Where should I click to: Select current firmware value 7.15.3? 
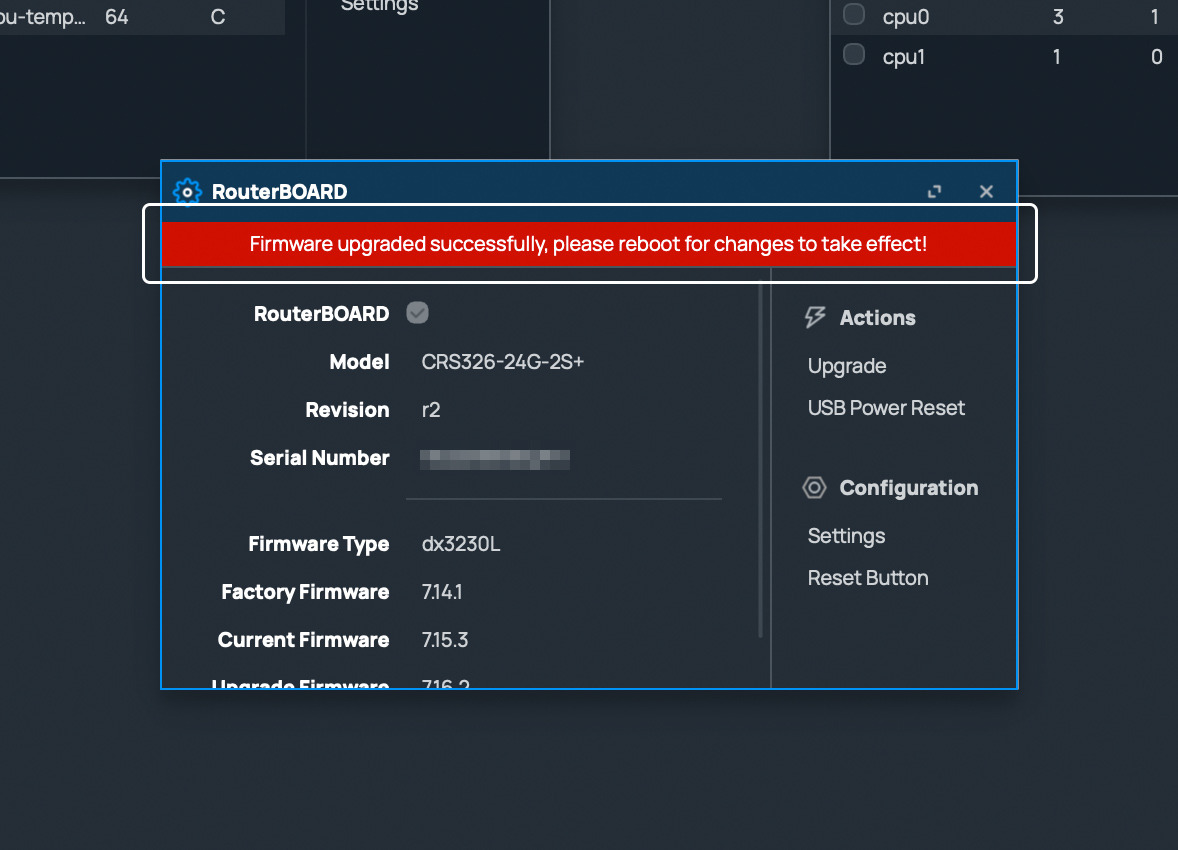tap(445, 640)
